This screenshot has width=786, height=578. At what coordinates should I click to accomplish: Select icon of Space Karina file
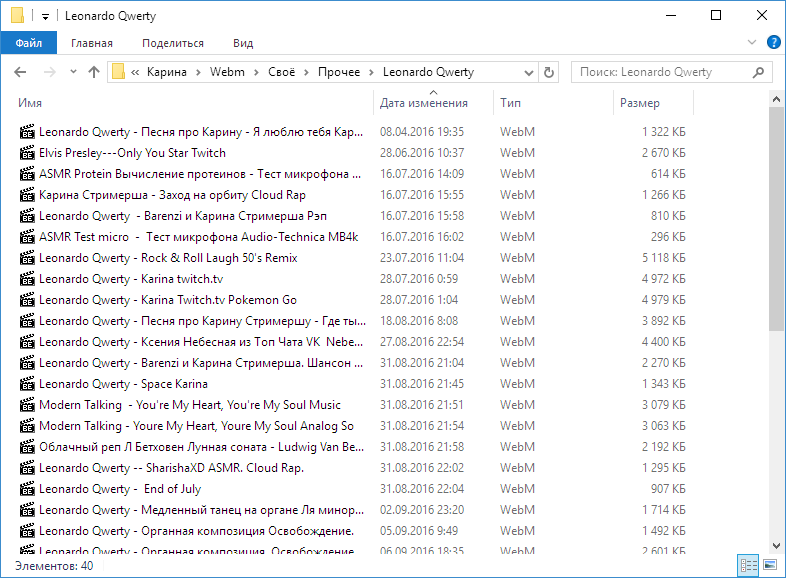pos(27,384)
